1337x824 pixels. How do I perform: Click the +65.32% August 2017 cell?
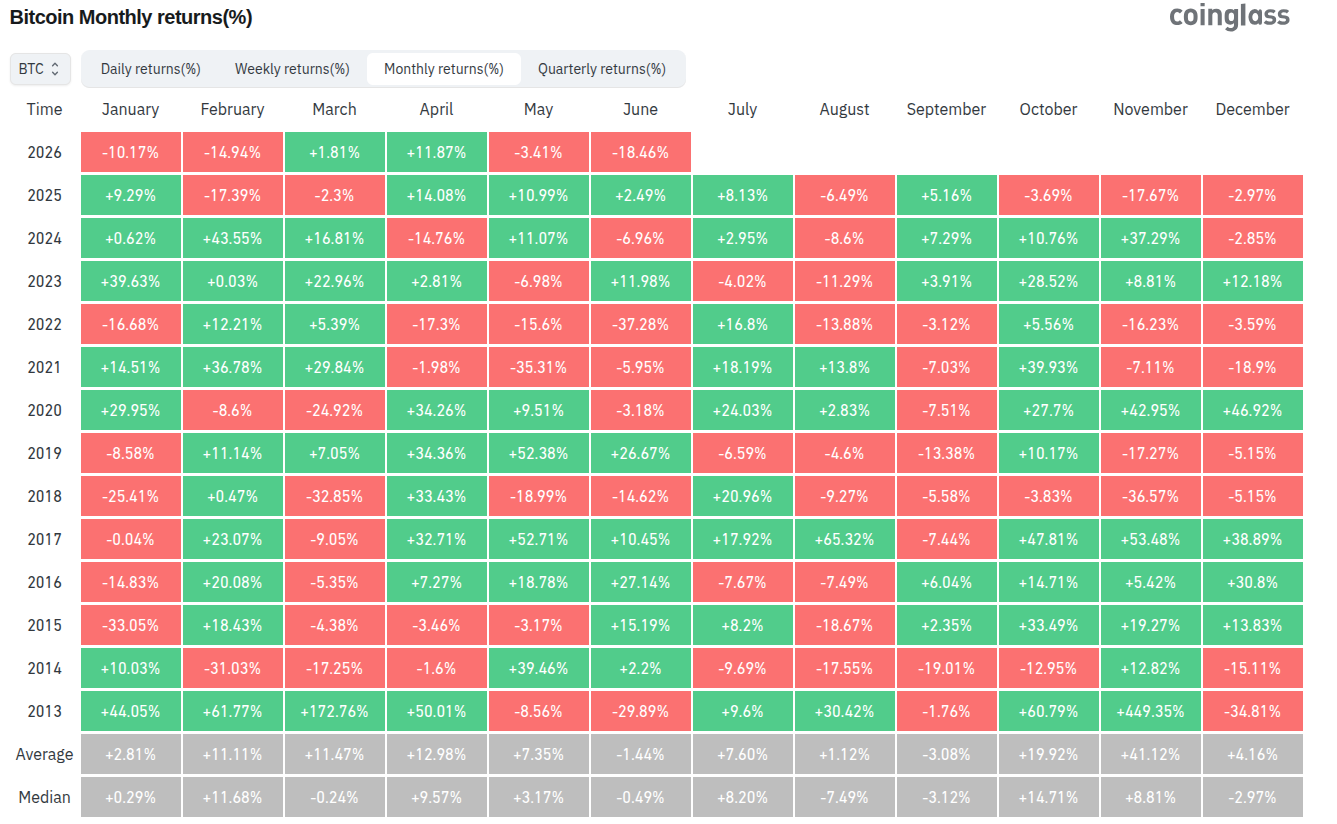point(845,539)
